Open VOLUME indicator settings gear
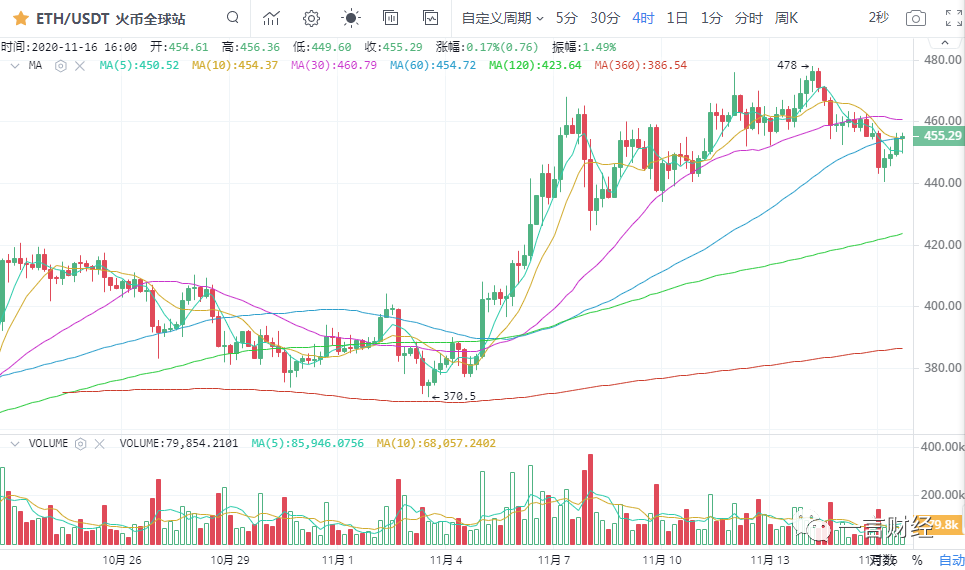 [x=81, y=443]
